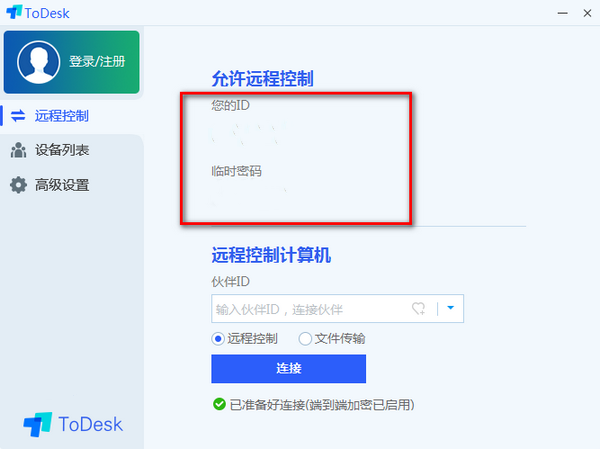
Task: Focus the 伙伴ID input field
Action: coord(337,309)
